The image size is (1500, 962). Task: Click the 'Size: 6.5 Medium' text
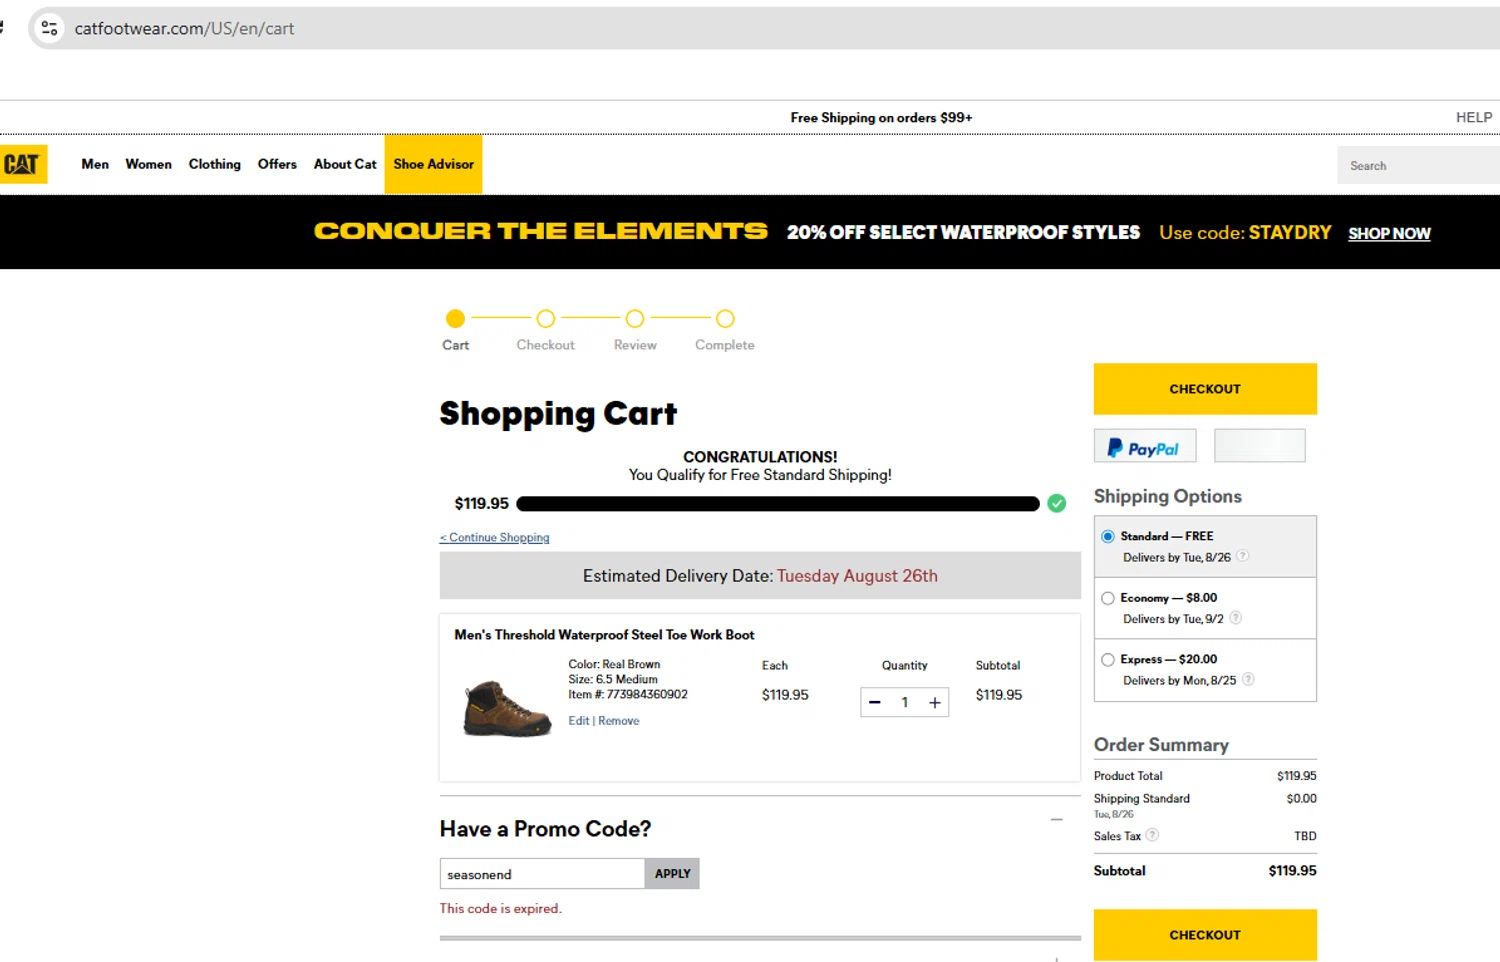pos(613,679)
